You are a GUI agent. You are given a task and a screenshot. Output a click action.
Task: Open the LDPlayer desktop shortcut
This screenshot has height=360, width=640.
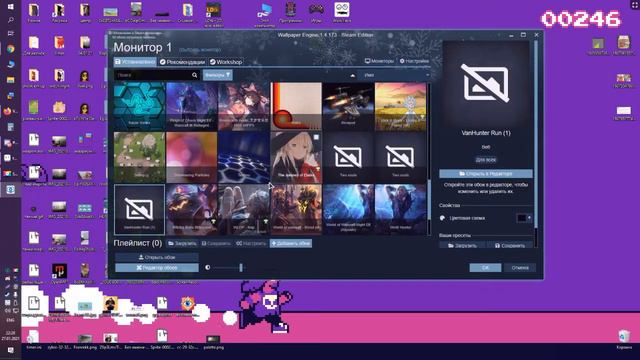pyautogui.click(x=213, y=14)
